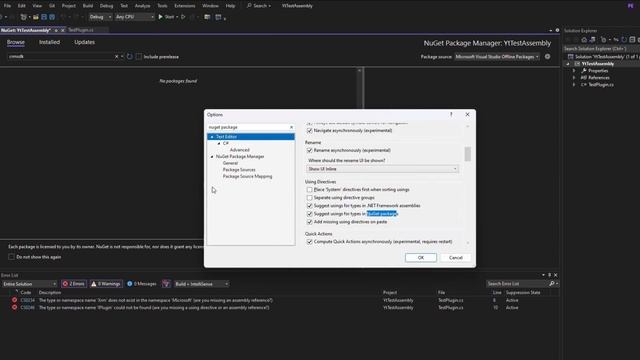Click Cancel in the Options dialog
The image size is (640, 360).
tap(456, 258)
